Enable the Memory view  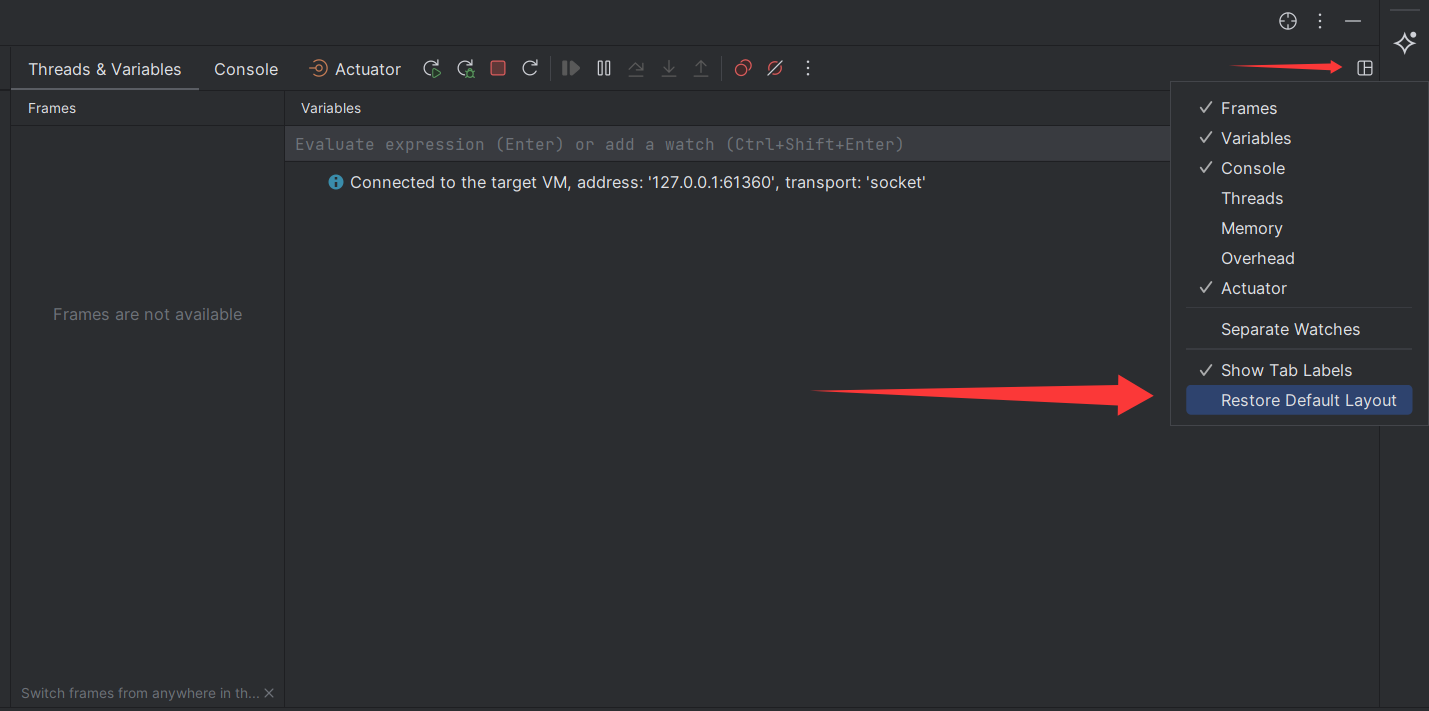tap(1251, 228)
